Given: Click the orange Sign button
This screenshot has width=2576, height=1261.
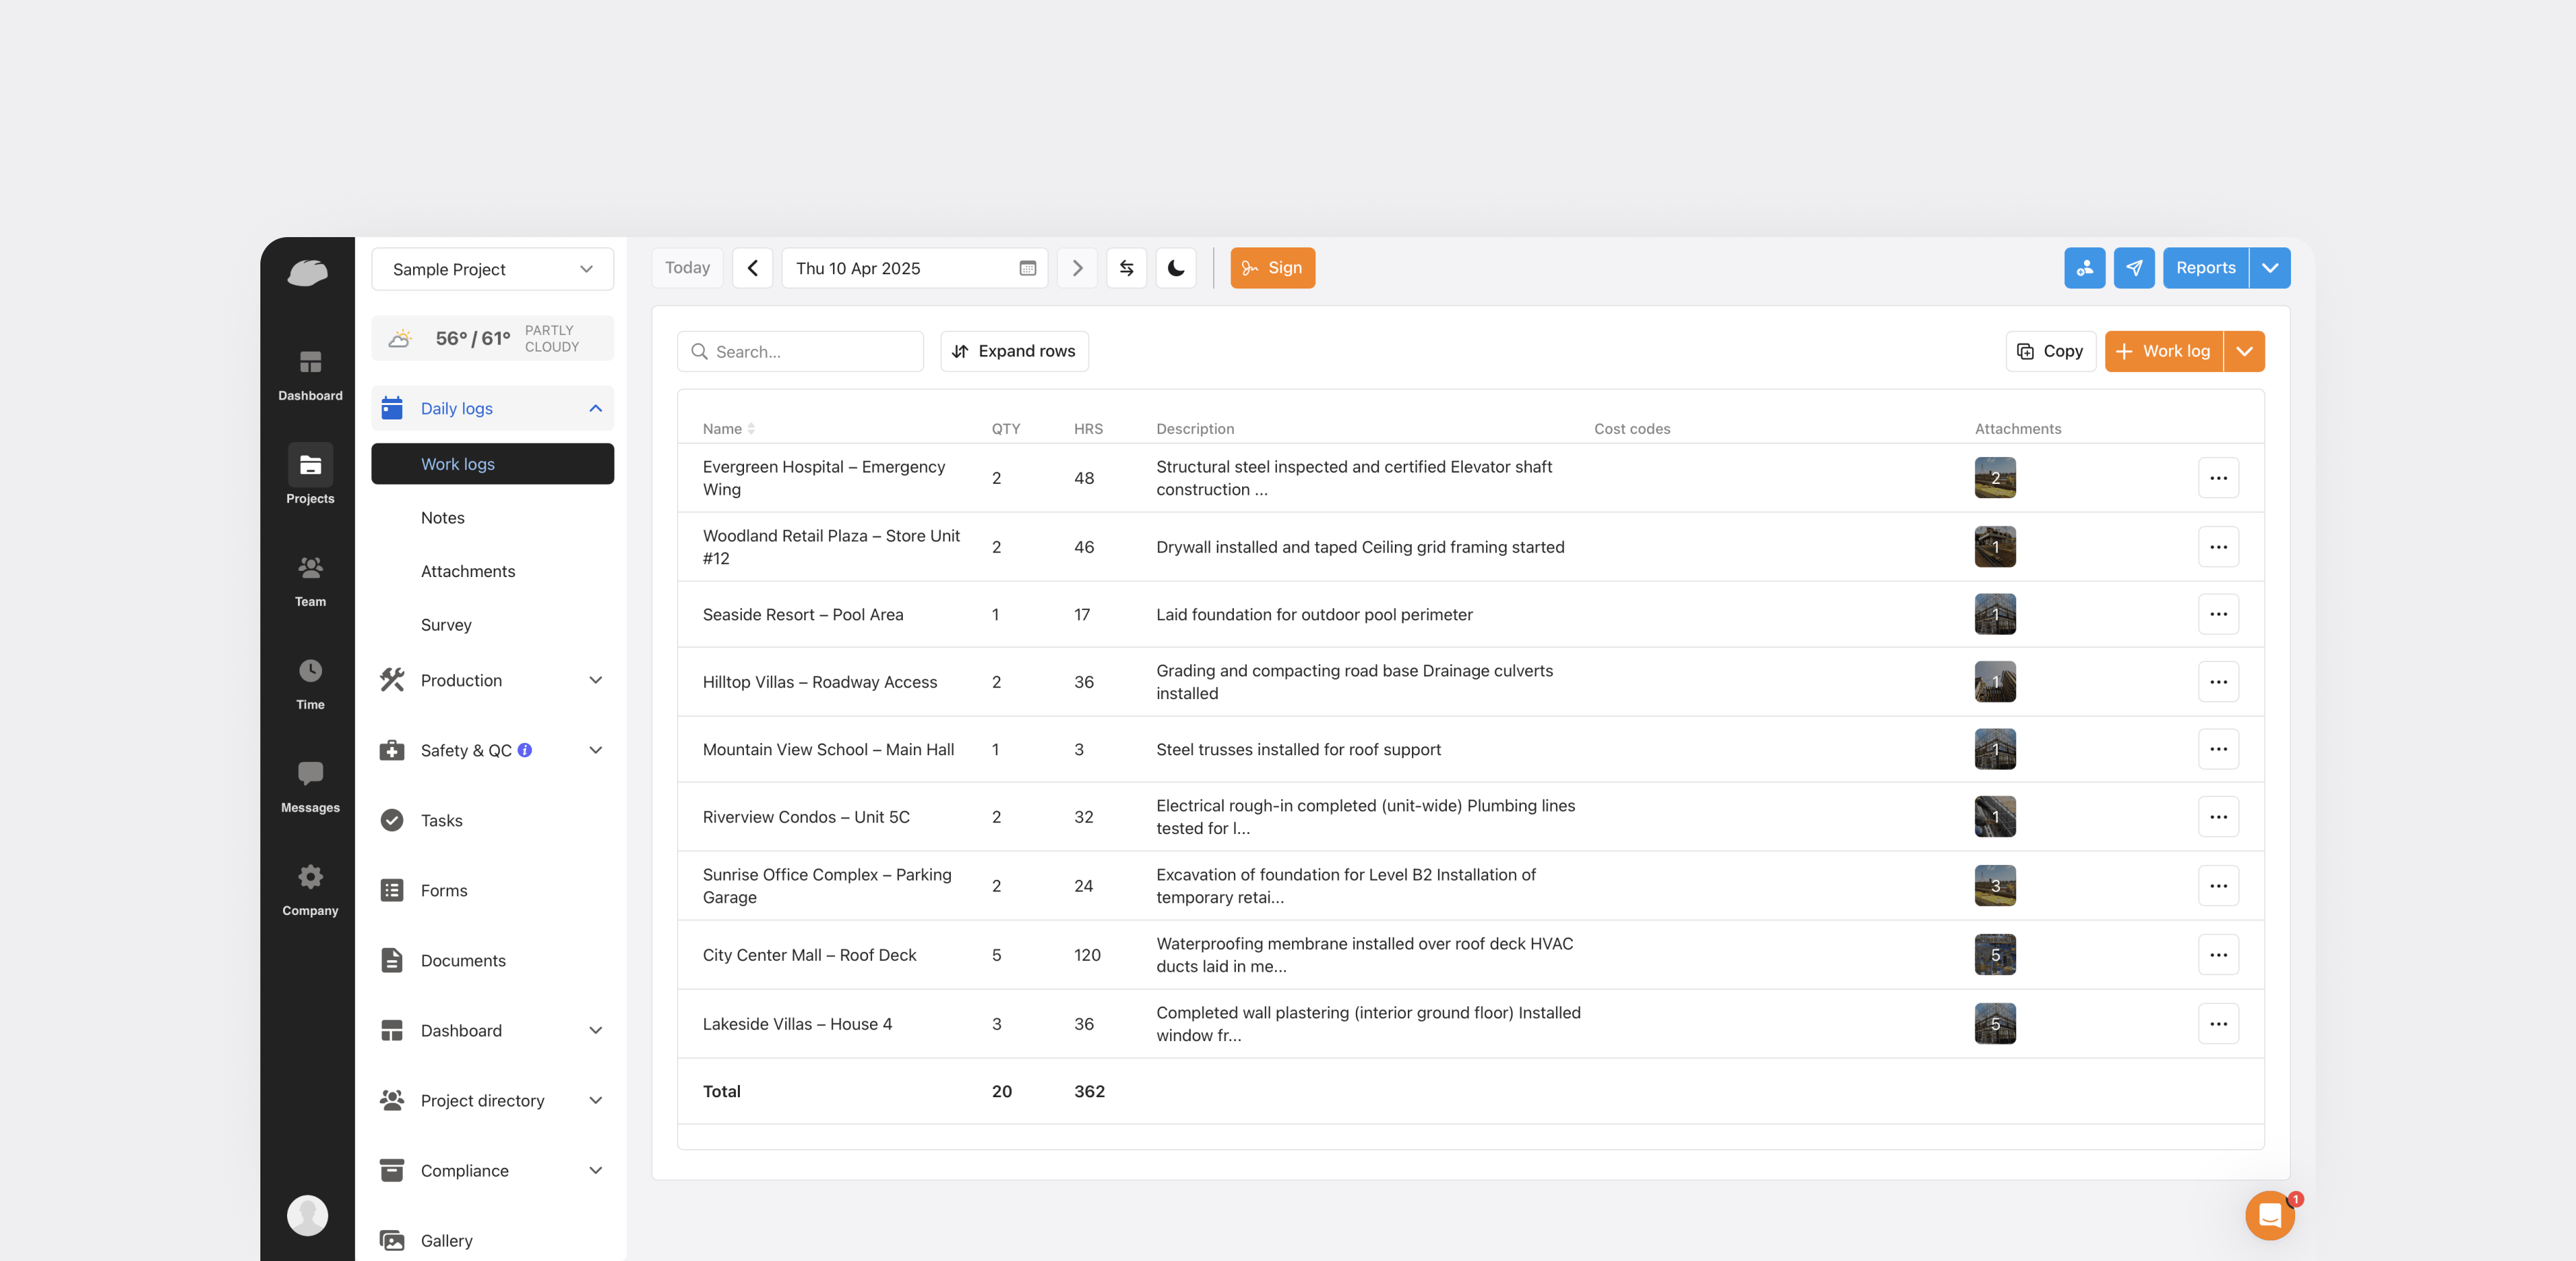Looking at the screenshot, I should pyautogui.click(x=1272, y=268).
